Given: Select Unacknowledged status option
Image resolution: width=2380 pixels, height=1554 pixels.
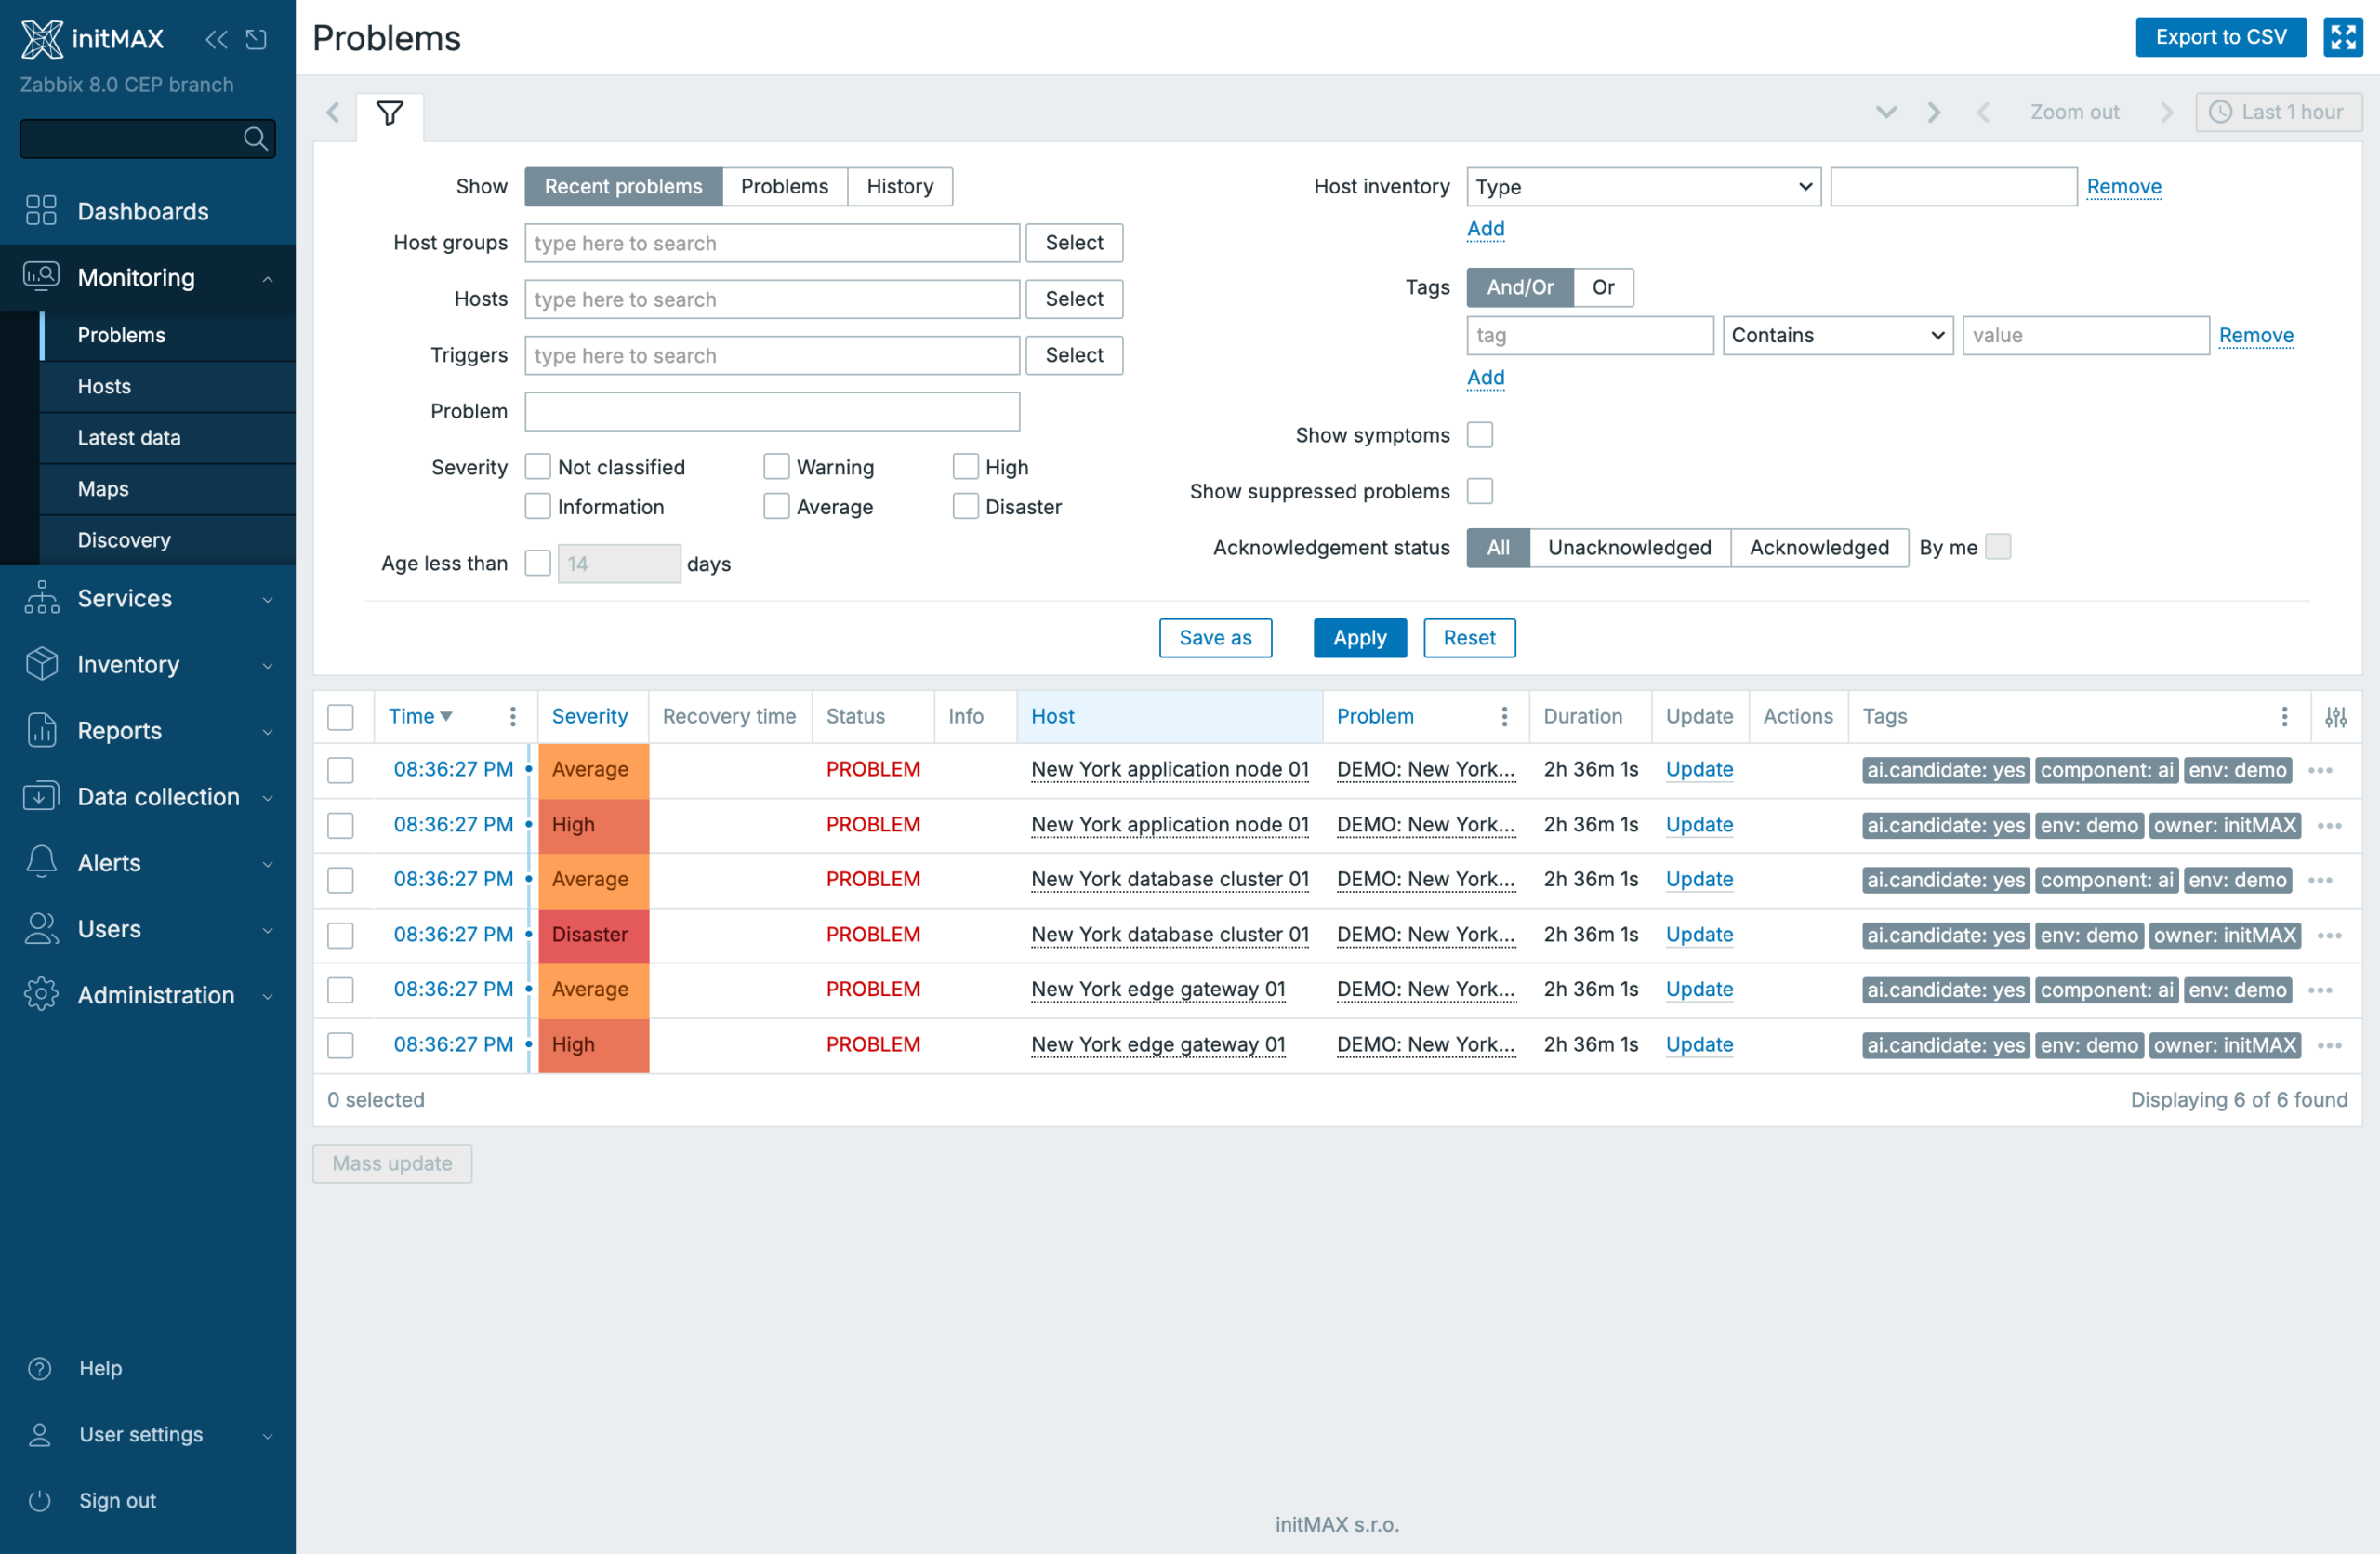Looking at the screenshot, I should pos(1629,547).
